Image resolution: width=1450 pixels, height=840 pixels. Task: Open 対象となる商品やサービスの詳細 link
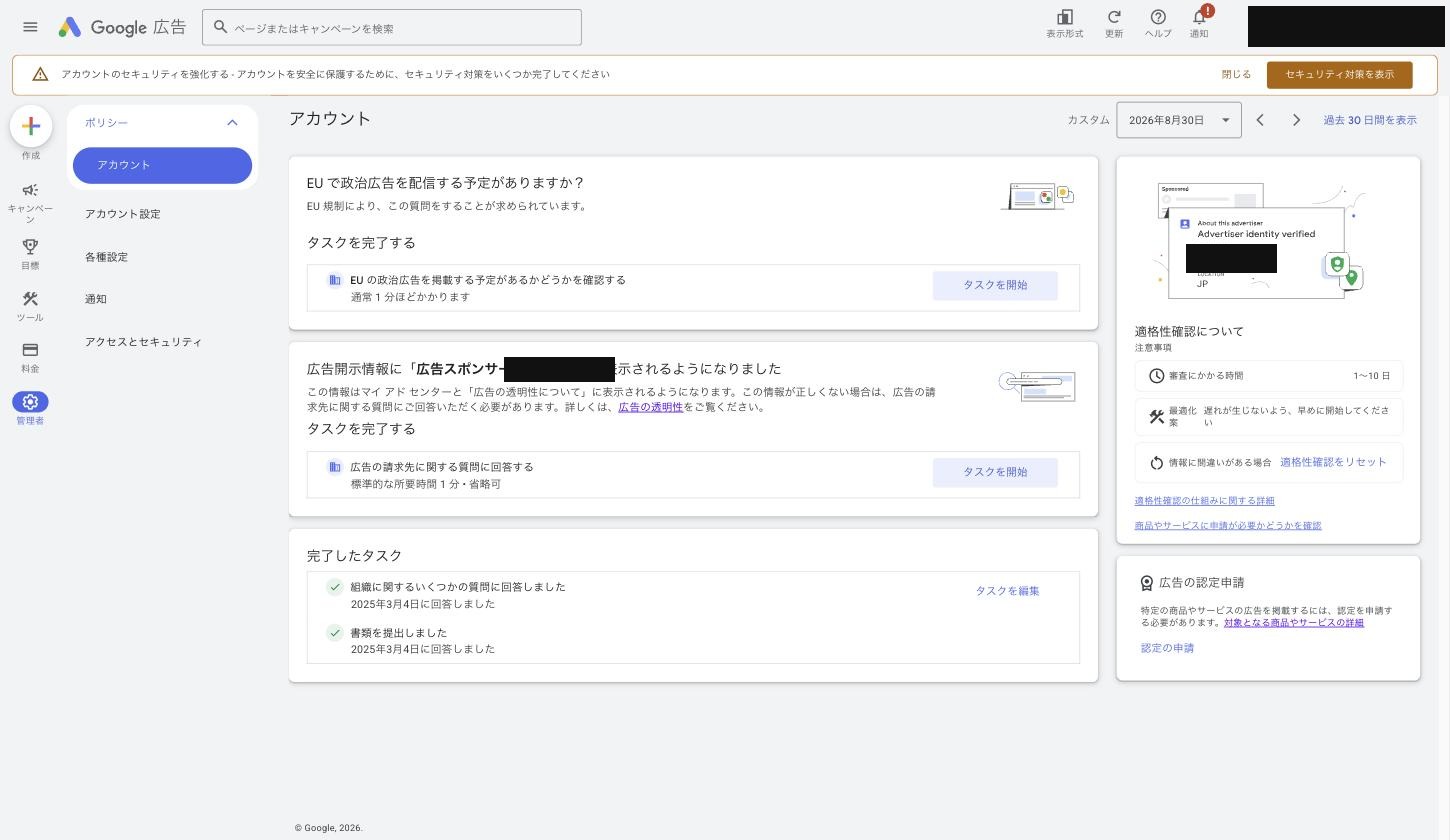click(1294, 623)
